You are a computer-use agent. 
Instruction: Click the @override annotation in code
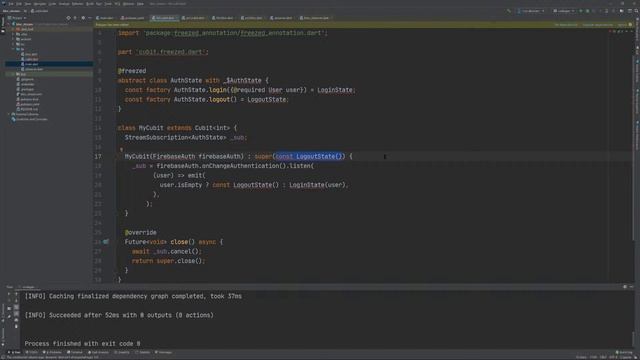[x=140, y=232]
